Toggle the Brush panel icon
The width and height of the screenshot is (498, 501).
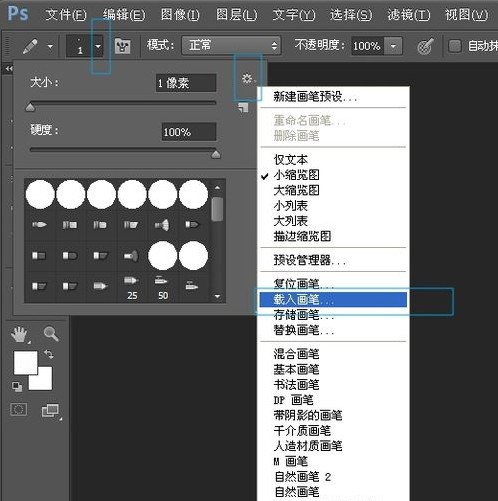[122, 46]
